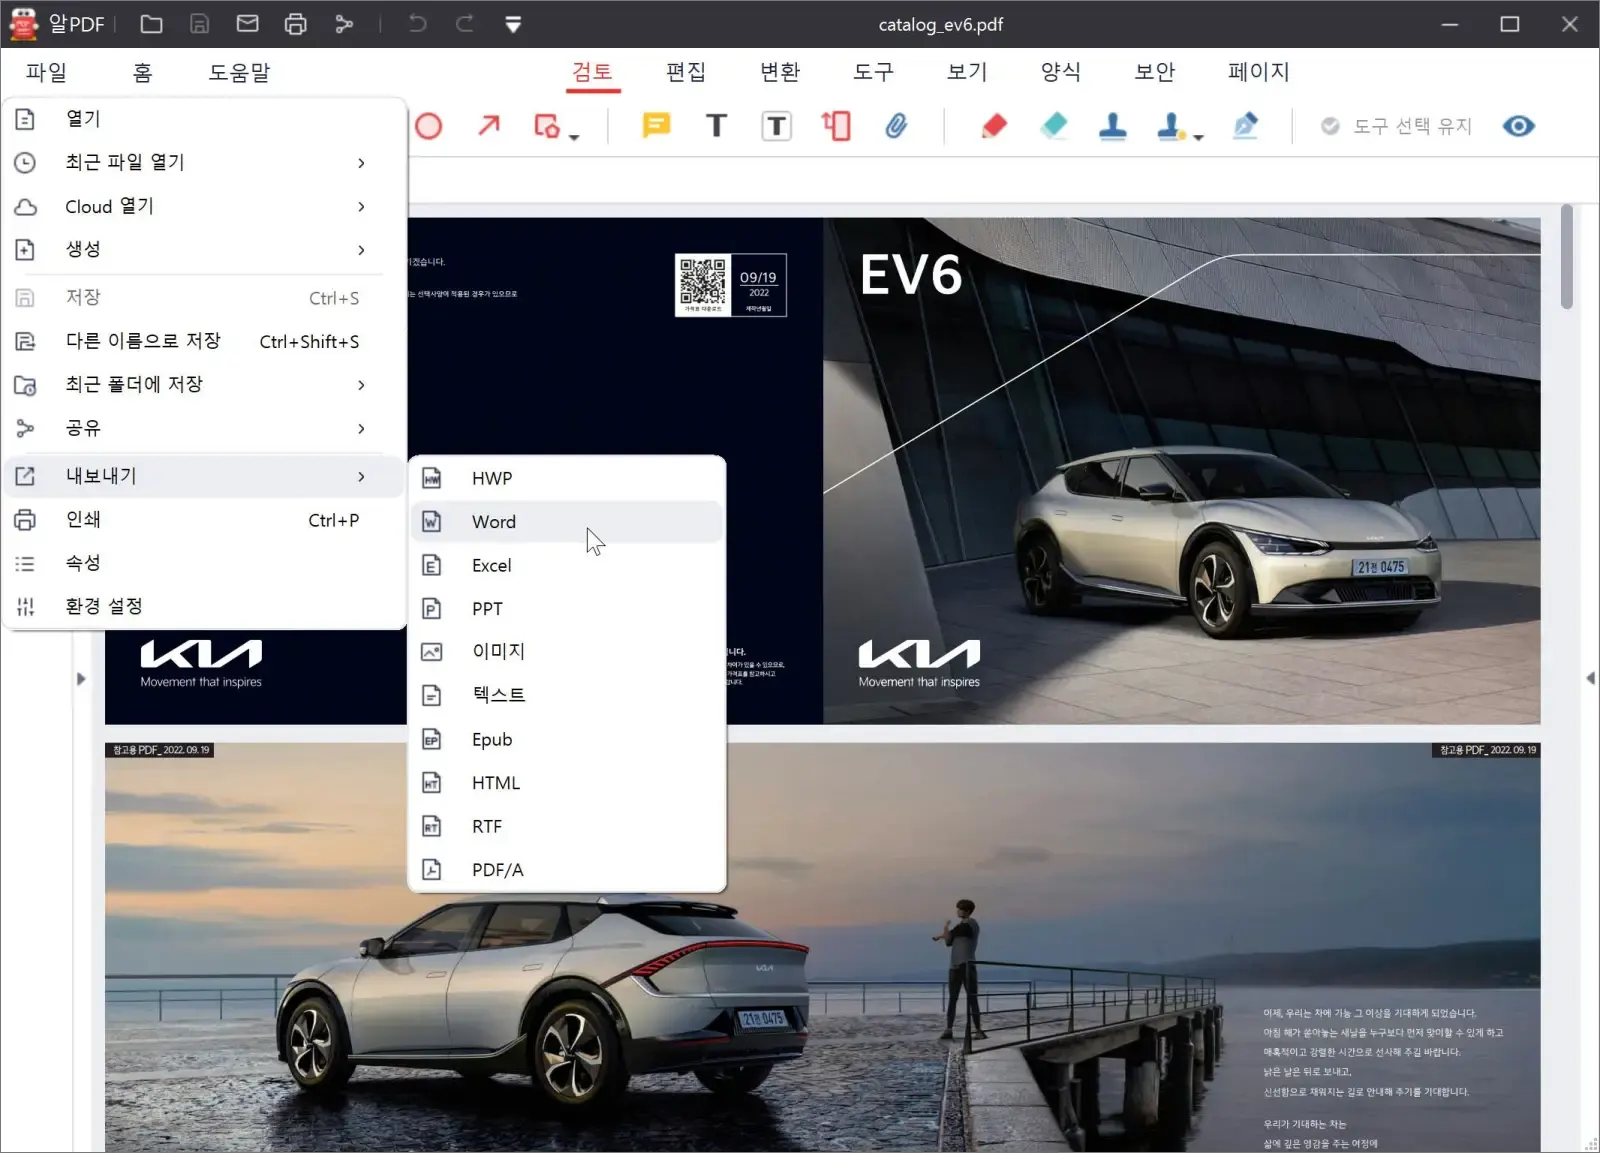
Task: Click the email envelope icon in title bar
Action: (248, 24)
